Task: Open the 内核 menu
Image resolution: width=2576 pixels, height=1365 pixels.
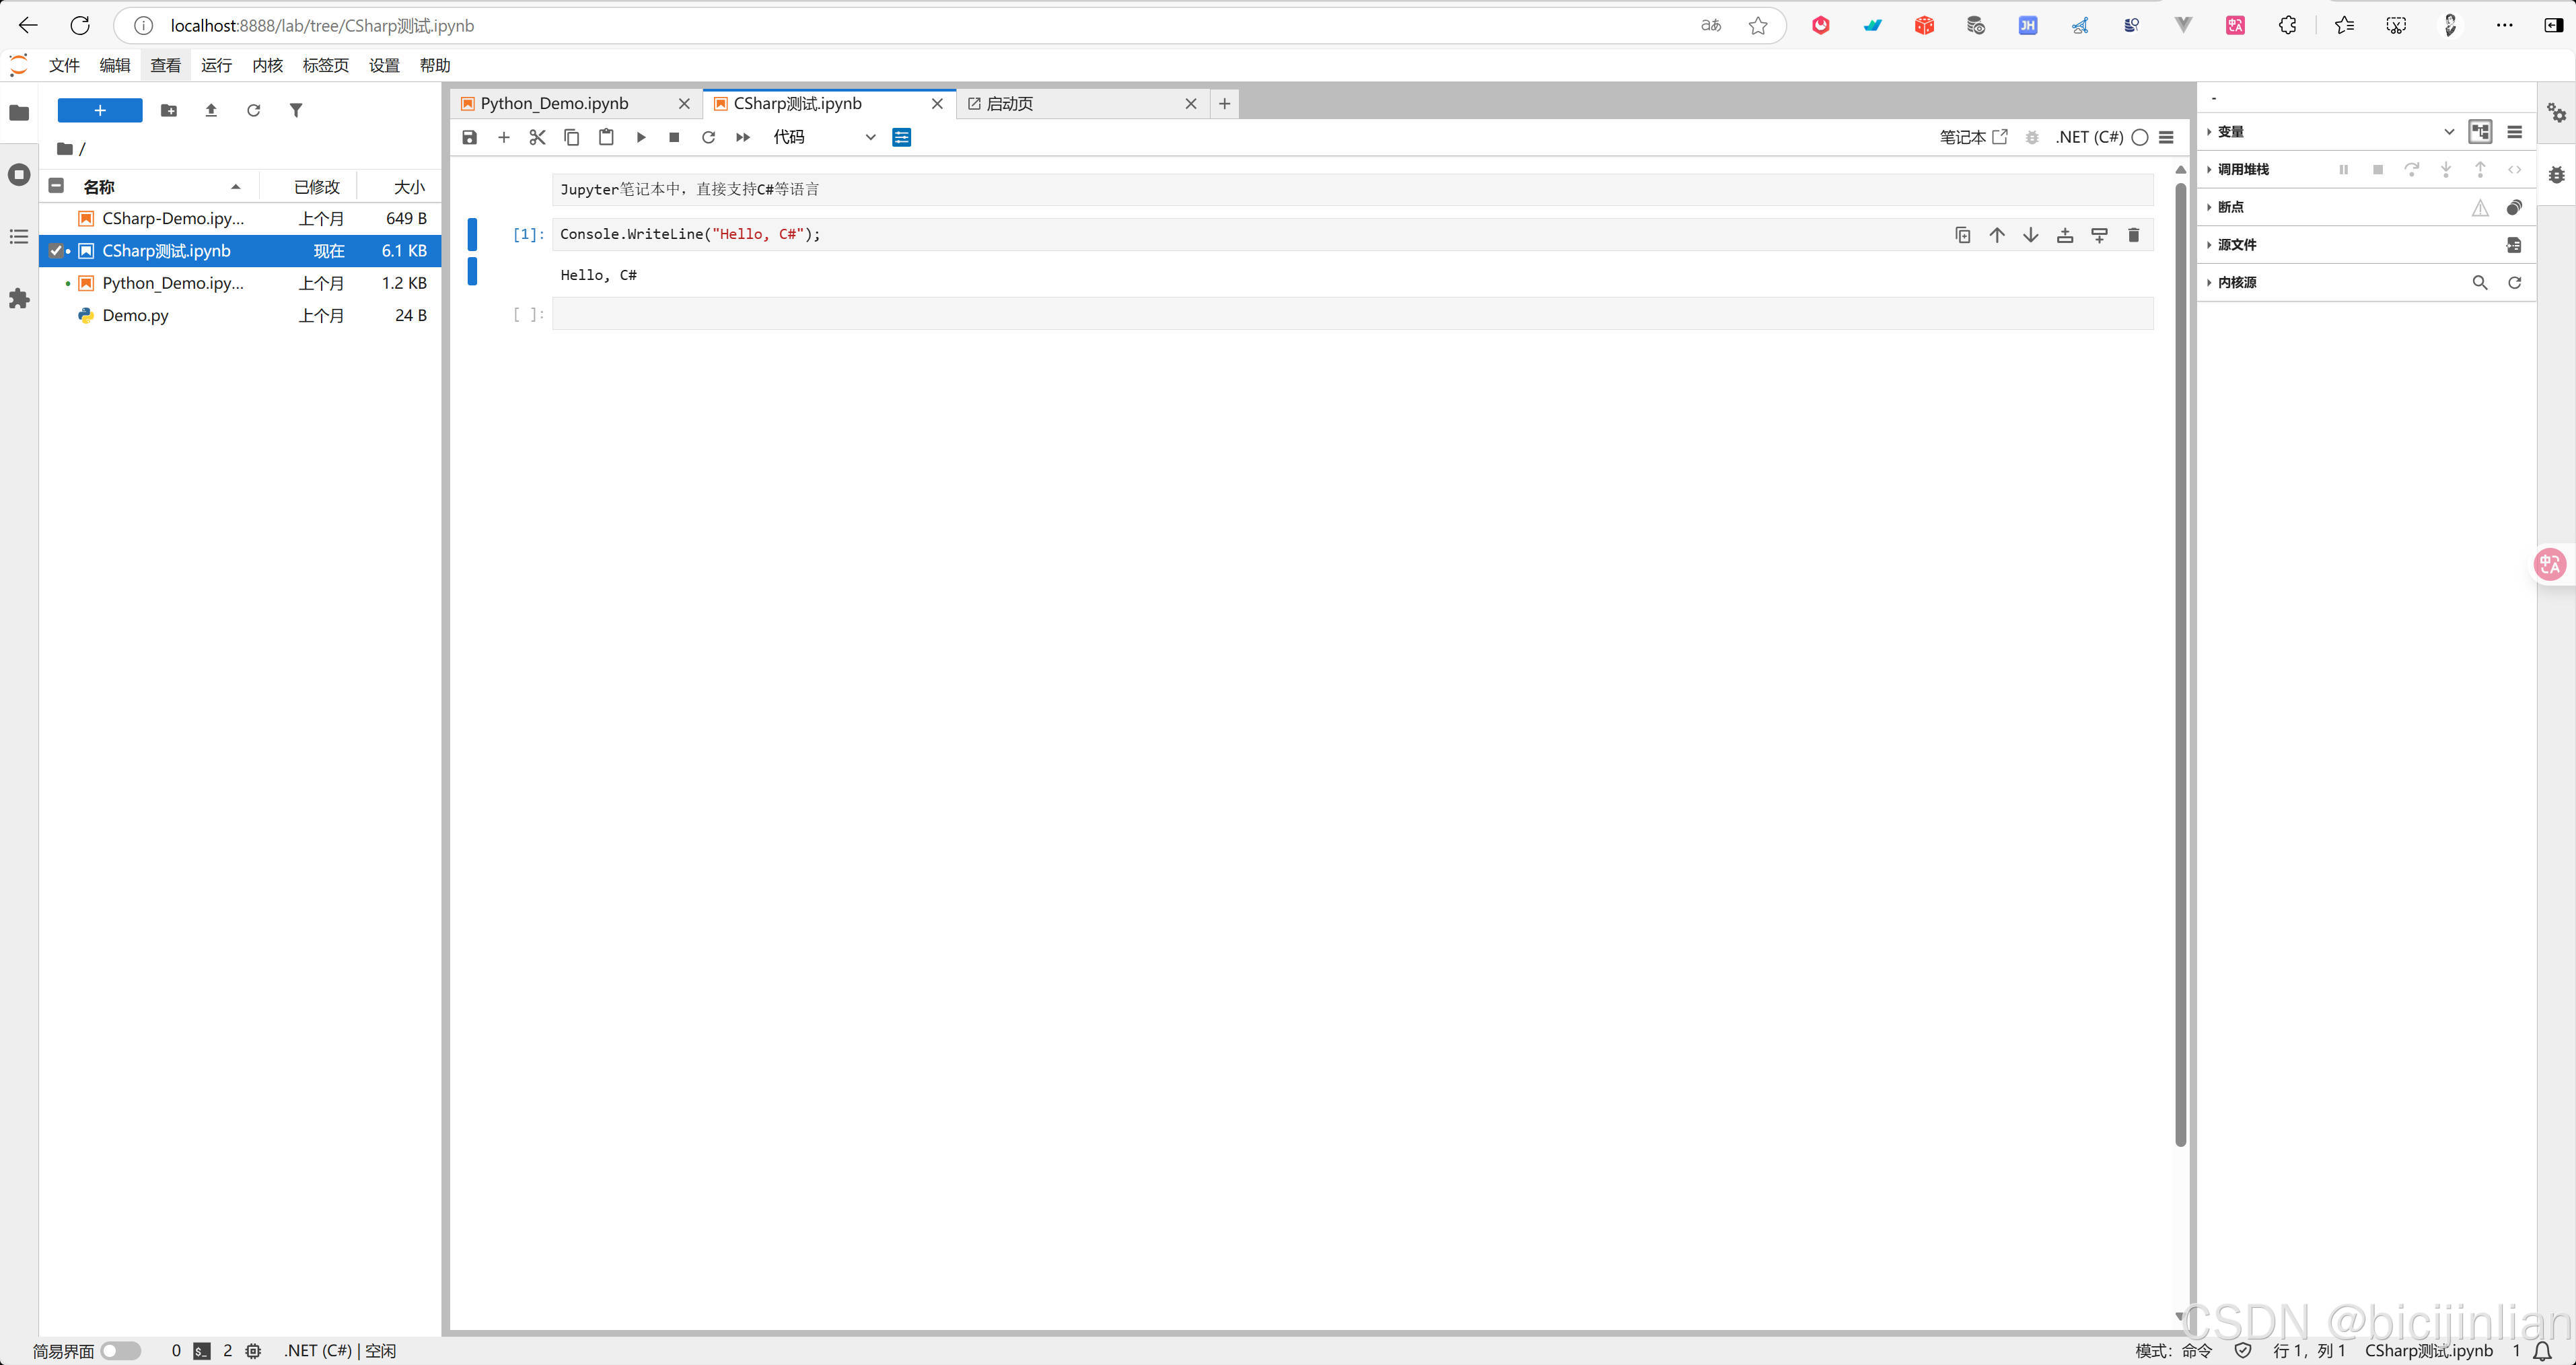Action: [267, 65]
